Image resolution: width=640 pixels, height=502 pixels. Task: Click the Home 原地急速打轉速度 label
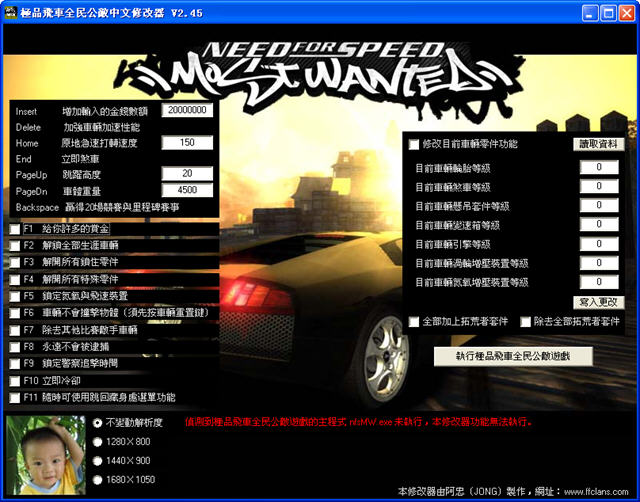pyautogui.click(x=76, y=143)
